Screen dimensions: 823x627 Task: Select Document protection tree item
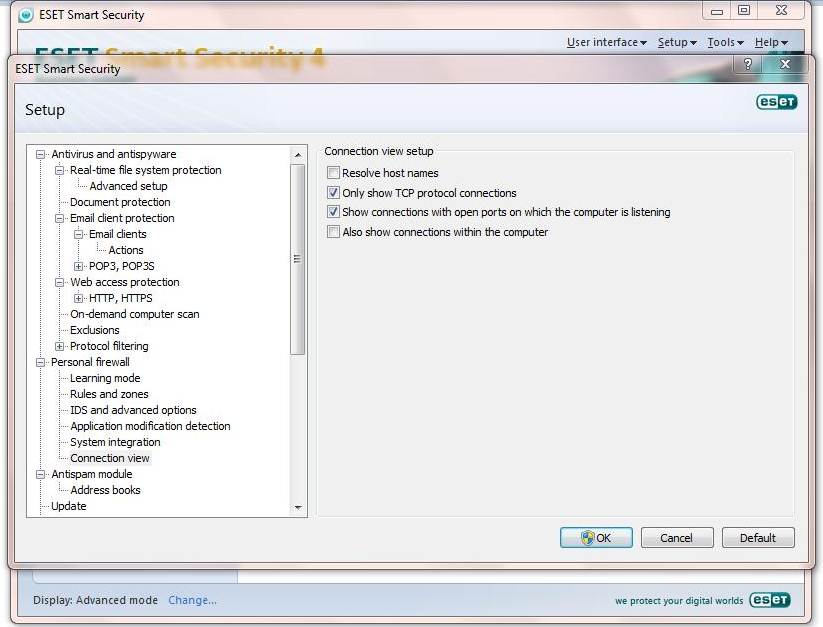(x=120, y=202)
